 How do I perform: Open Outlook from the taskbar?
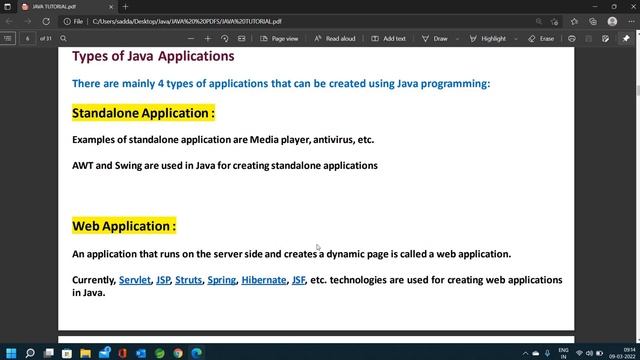[141, 353]
